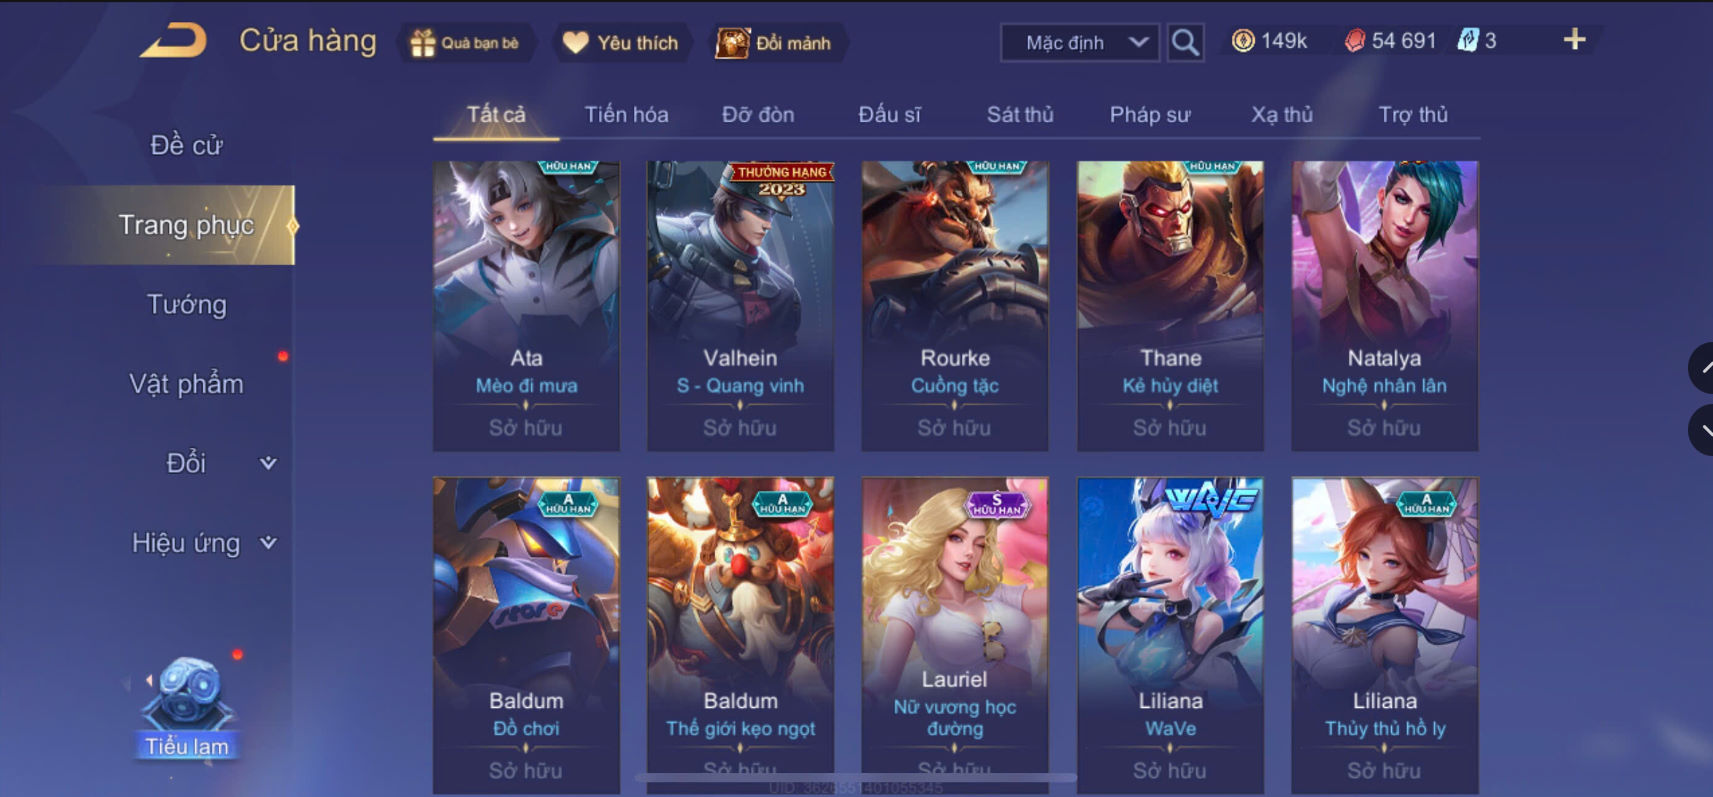Click the down chevron on right edge

point(1704,431)
